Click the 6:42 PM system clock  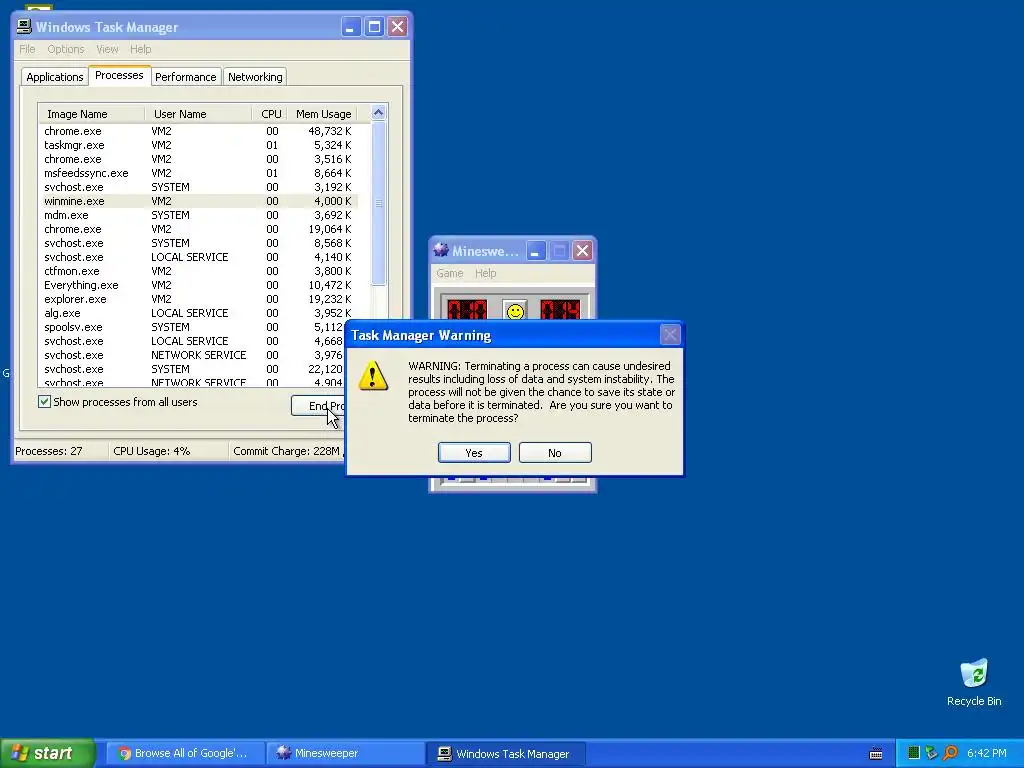987,754
